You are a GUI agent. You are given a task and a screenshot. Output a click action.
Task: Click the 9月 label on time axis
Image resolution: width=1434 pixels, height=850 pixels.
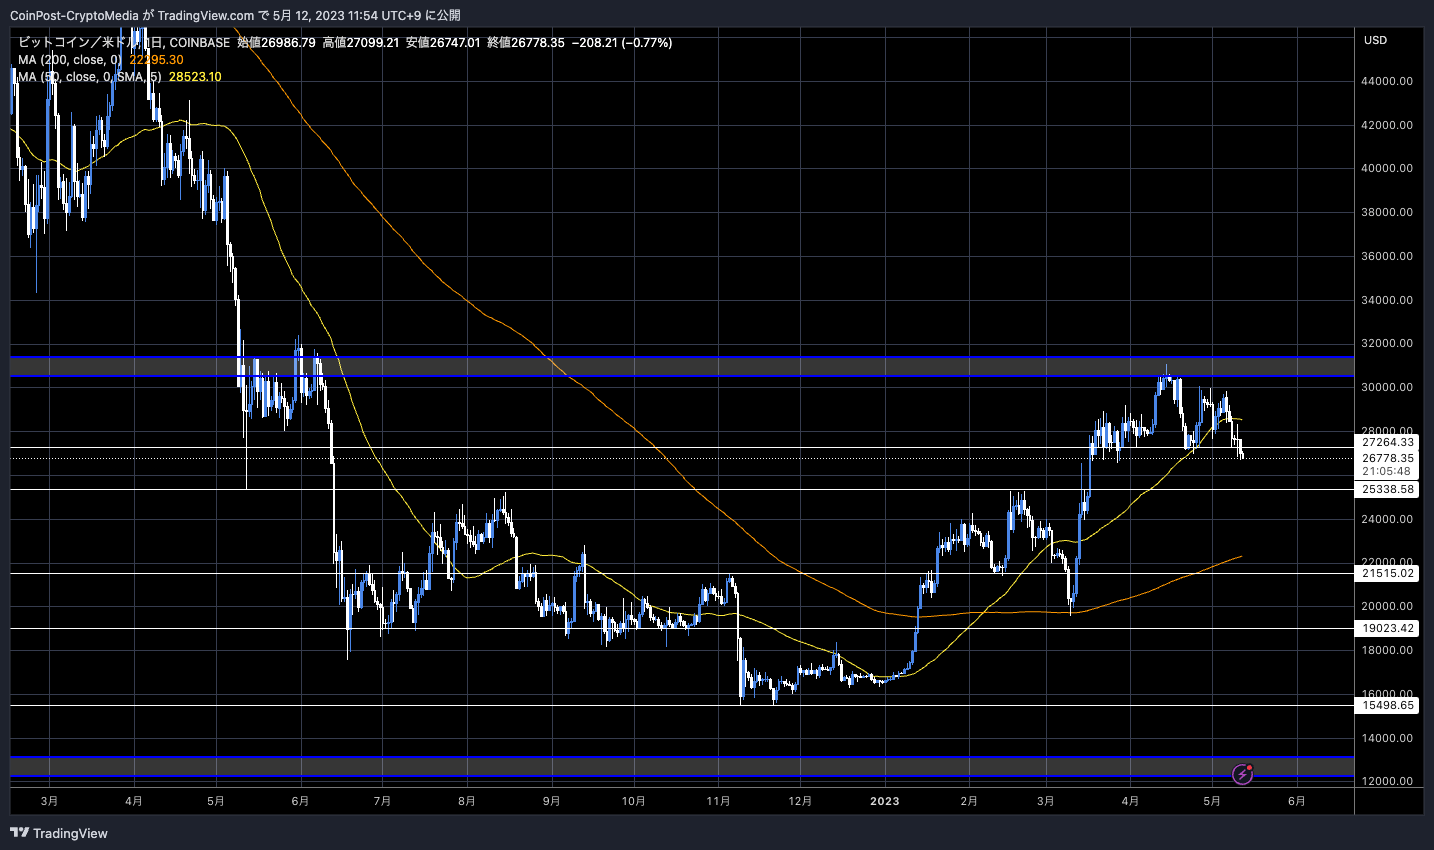551,801
